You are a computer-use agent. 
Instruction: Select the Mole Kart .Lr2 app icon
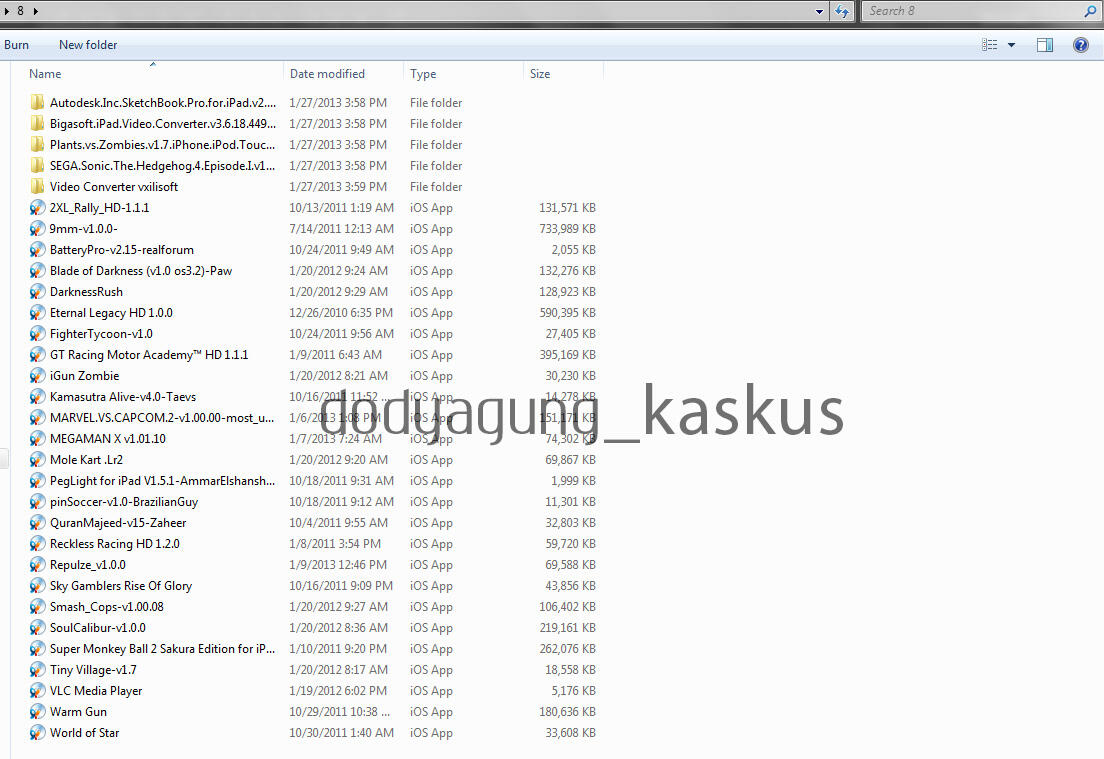pyautogui.click(x=37, y=460)
